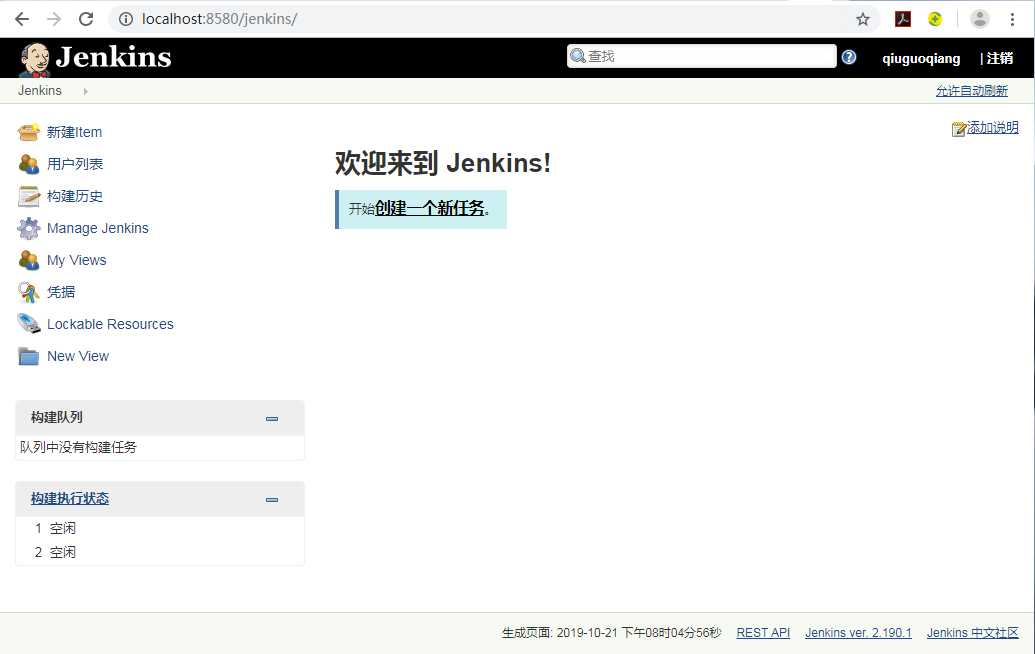The image size is (1035, 654).
Task: Click the Chrome profile avatar icon
Action: pyautogui.click(x=980, y=19)
